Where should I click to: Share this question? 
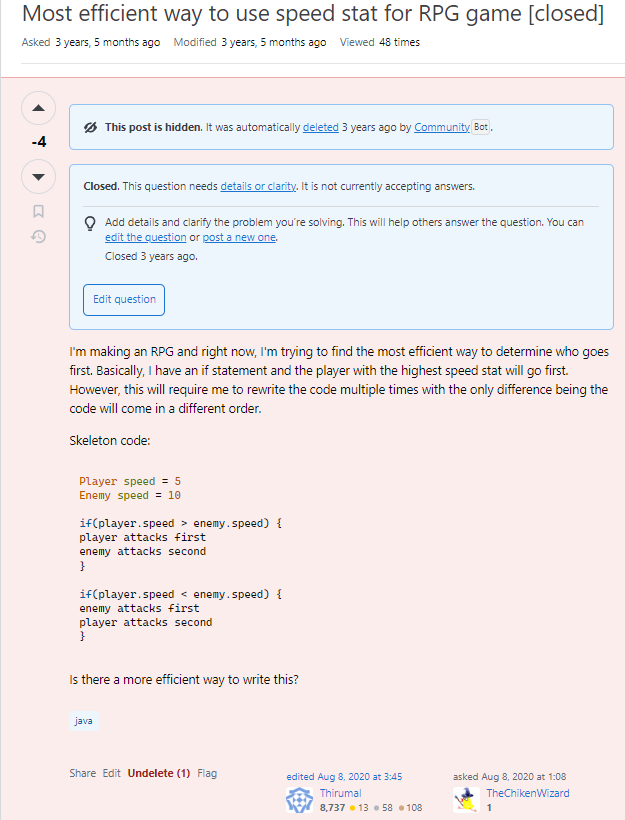[83, 773]
